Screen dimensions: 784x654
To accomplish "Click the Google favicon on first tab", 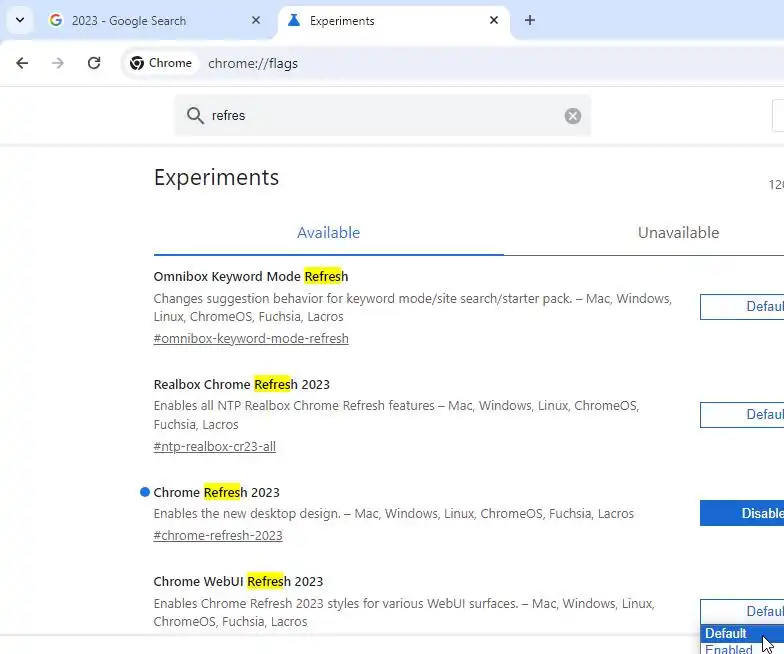I will click(x=56, y=20).
